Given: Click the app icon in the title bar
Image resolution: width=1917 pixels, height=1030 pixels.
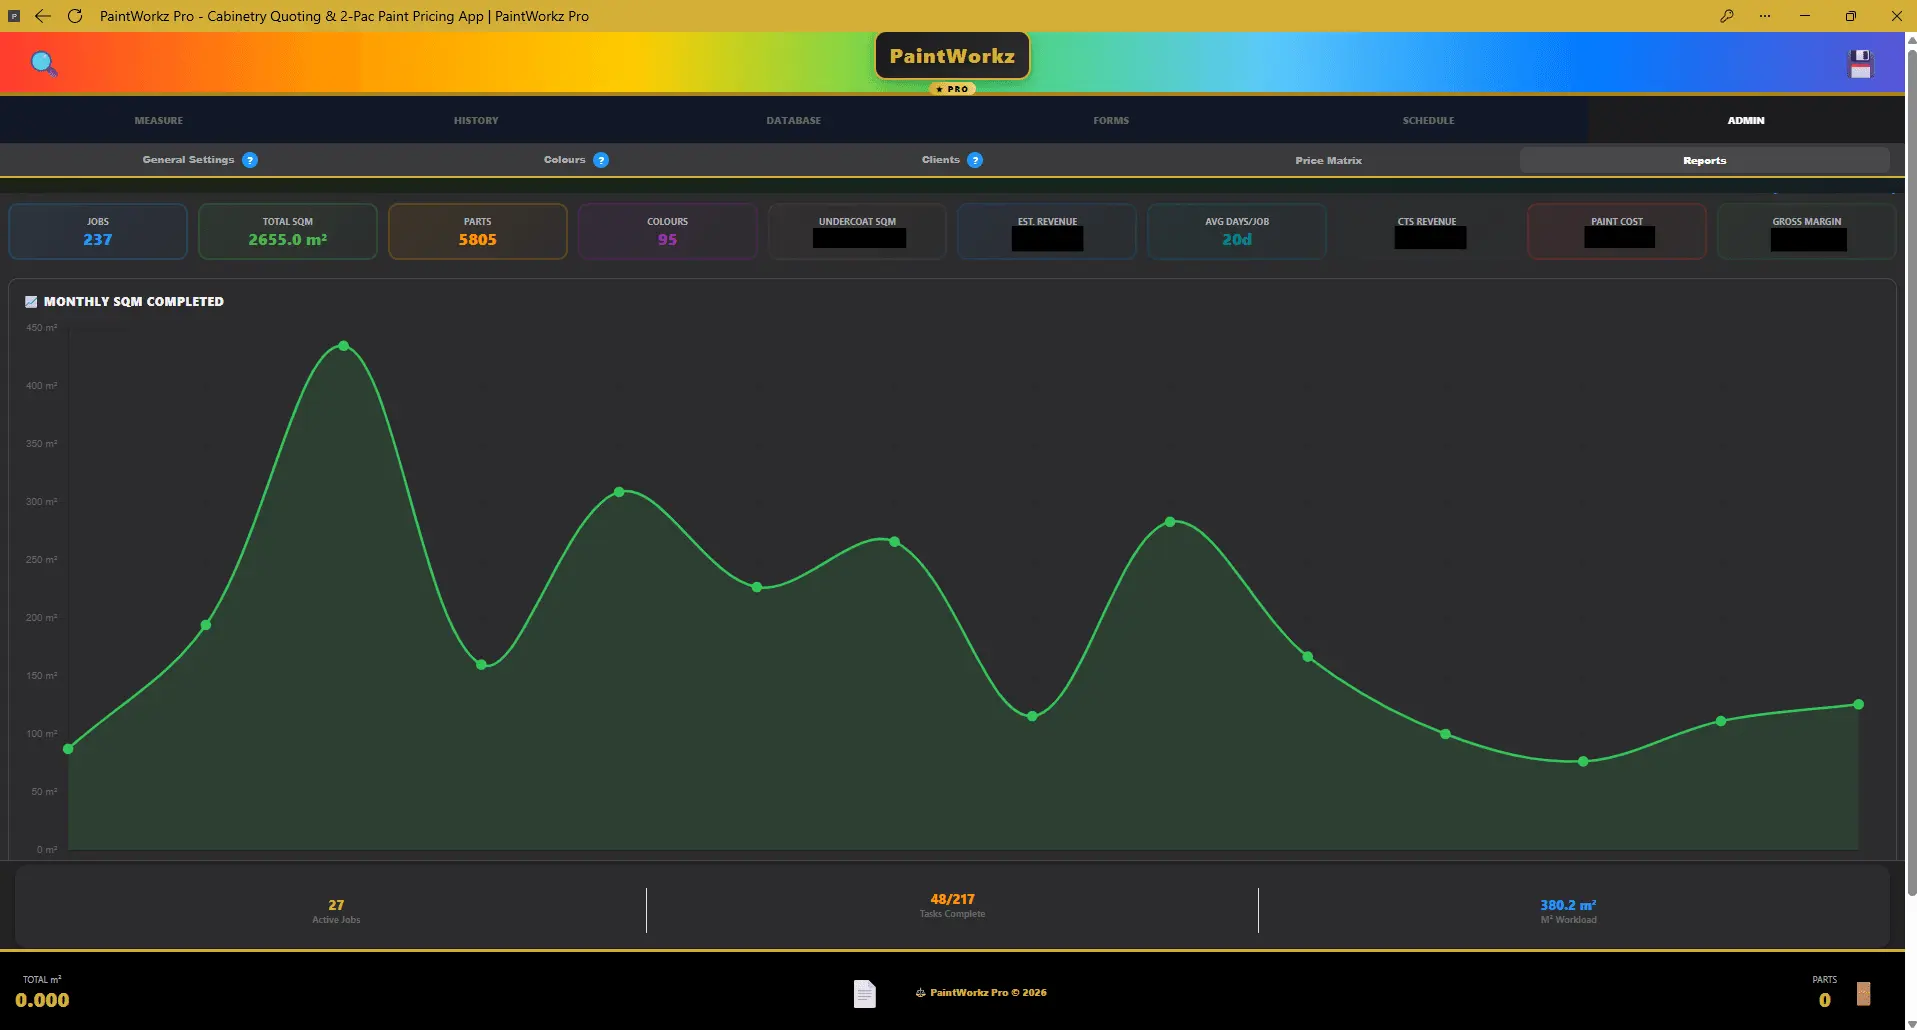Looking at the screenshot, I should coord(14,16).
